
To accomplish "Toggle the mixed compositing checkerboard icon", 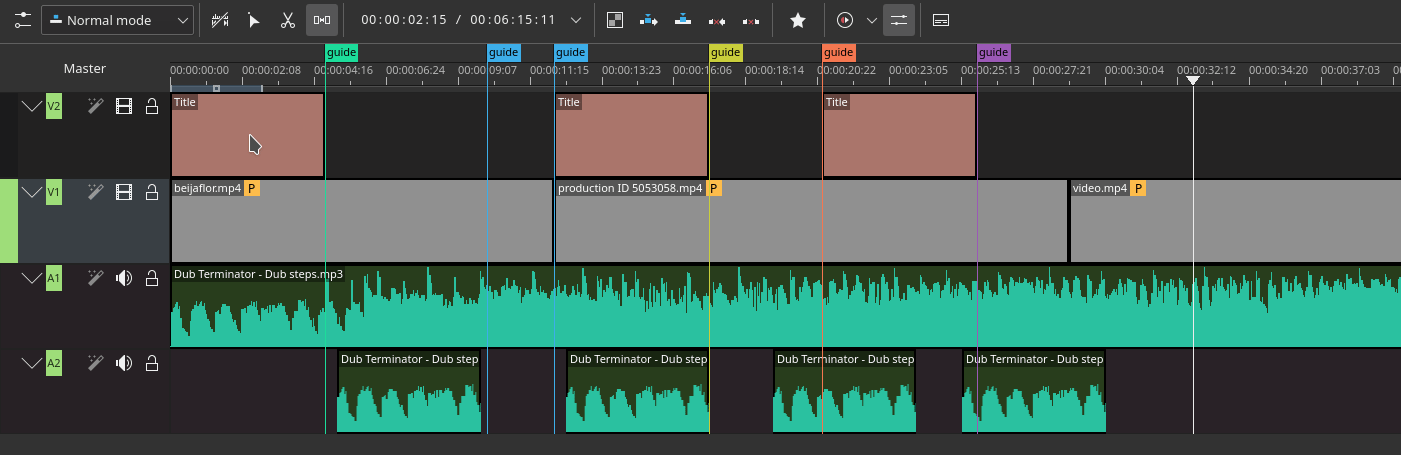I will pyautogui.click(x=615, y=20).
